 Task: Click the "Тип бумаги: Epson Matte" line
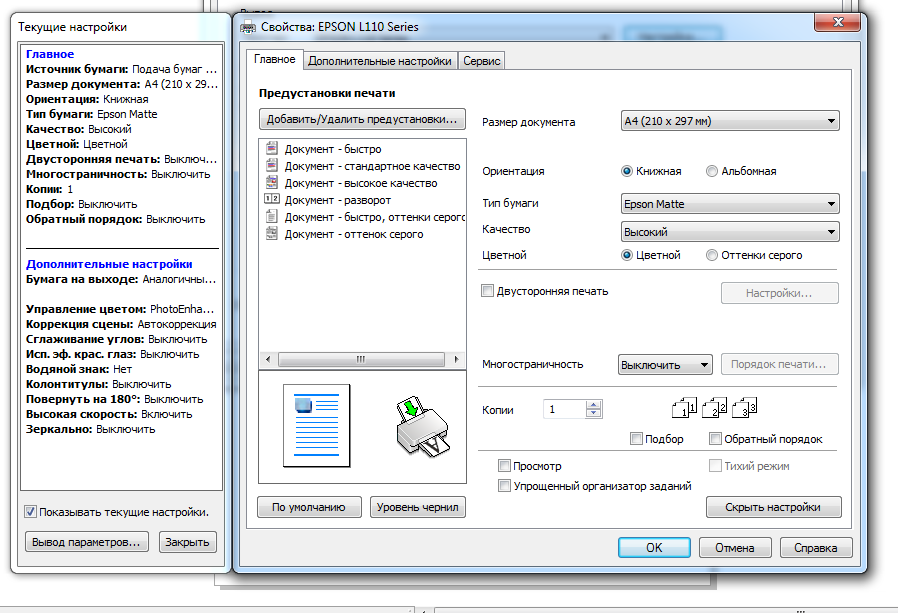coord(92,114)
